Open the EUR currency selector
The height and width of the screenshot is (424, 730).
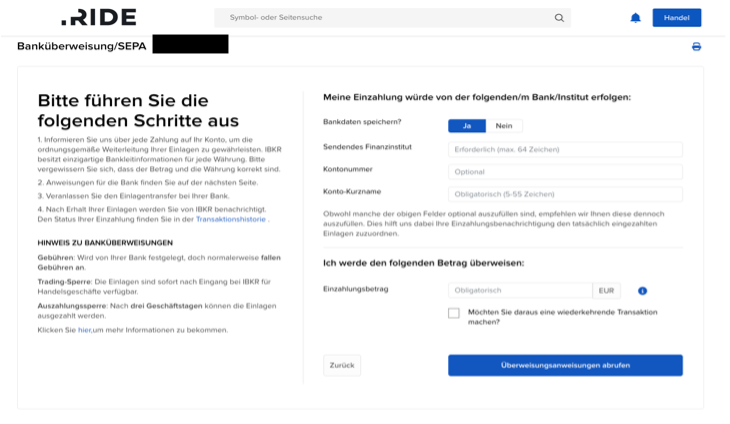pyautogui.click(x=607, y=291)
